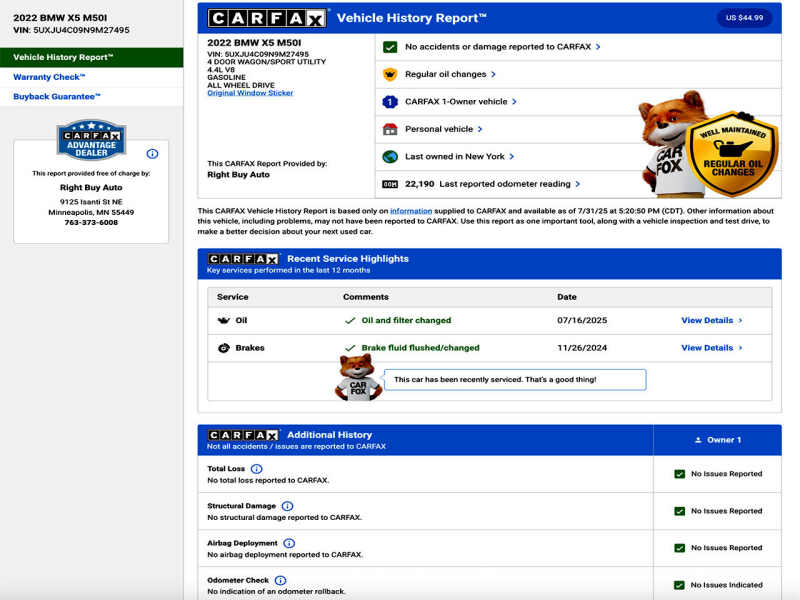Open View Details for the Brakes service

point(707,348)
